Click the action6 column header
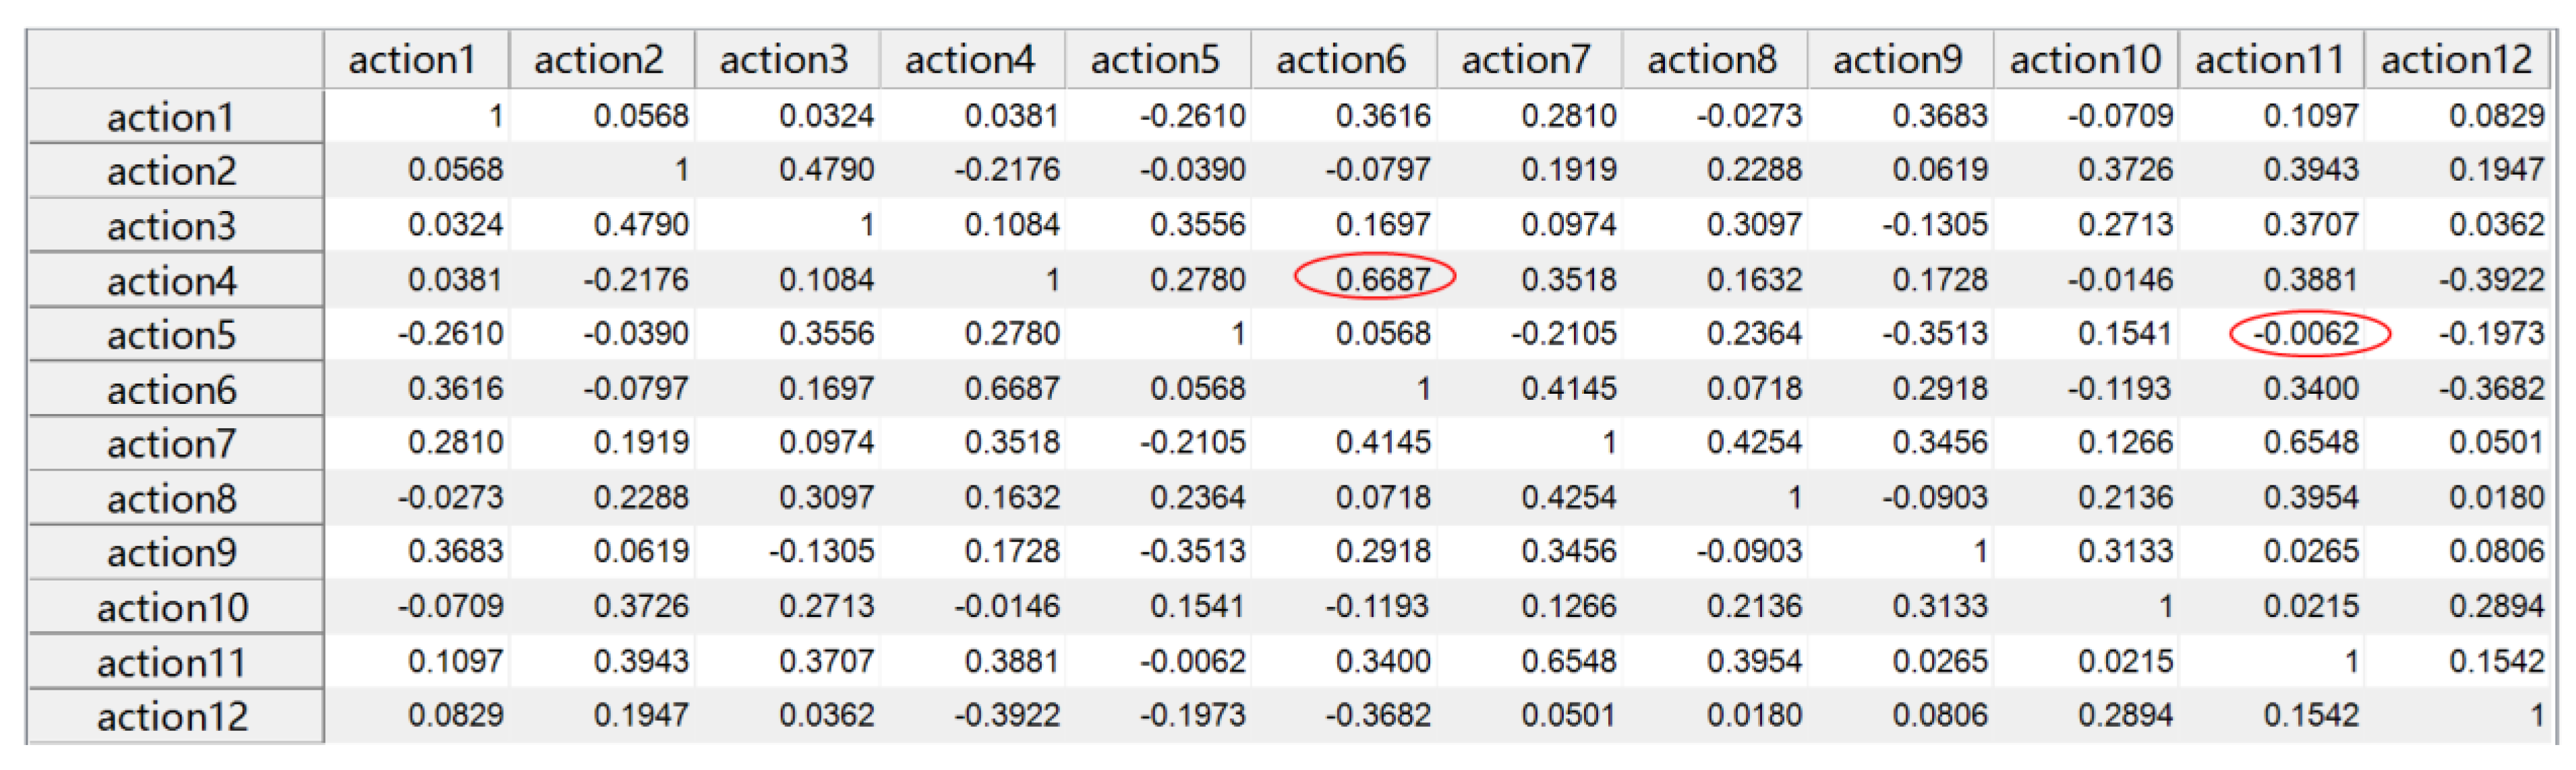 1342,60
